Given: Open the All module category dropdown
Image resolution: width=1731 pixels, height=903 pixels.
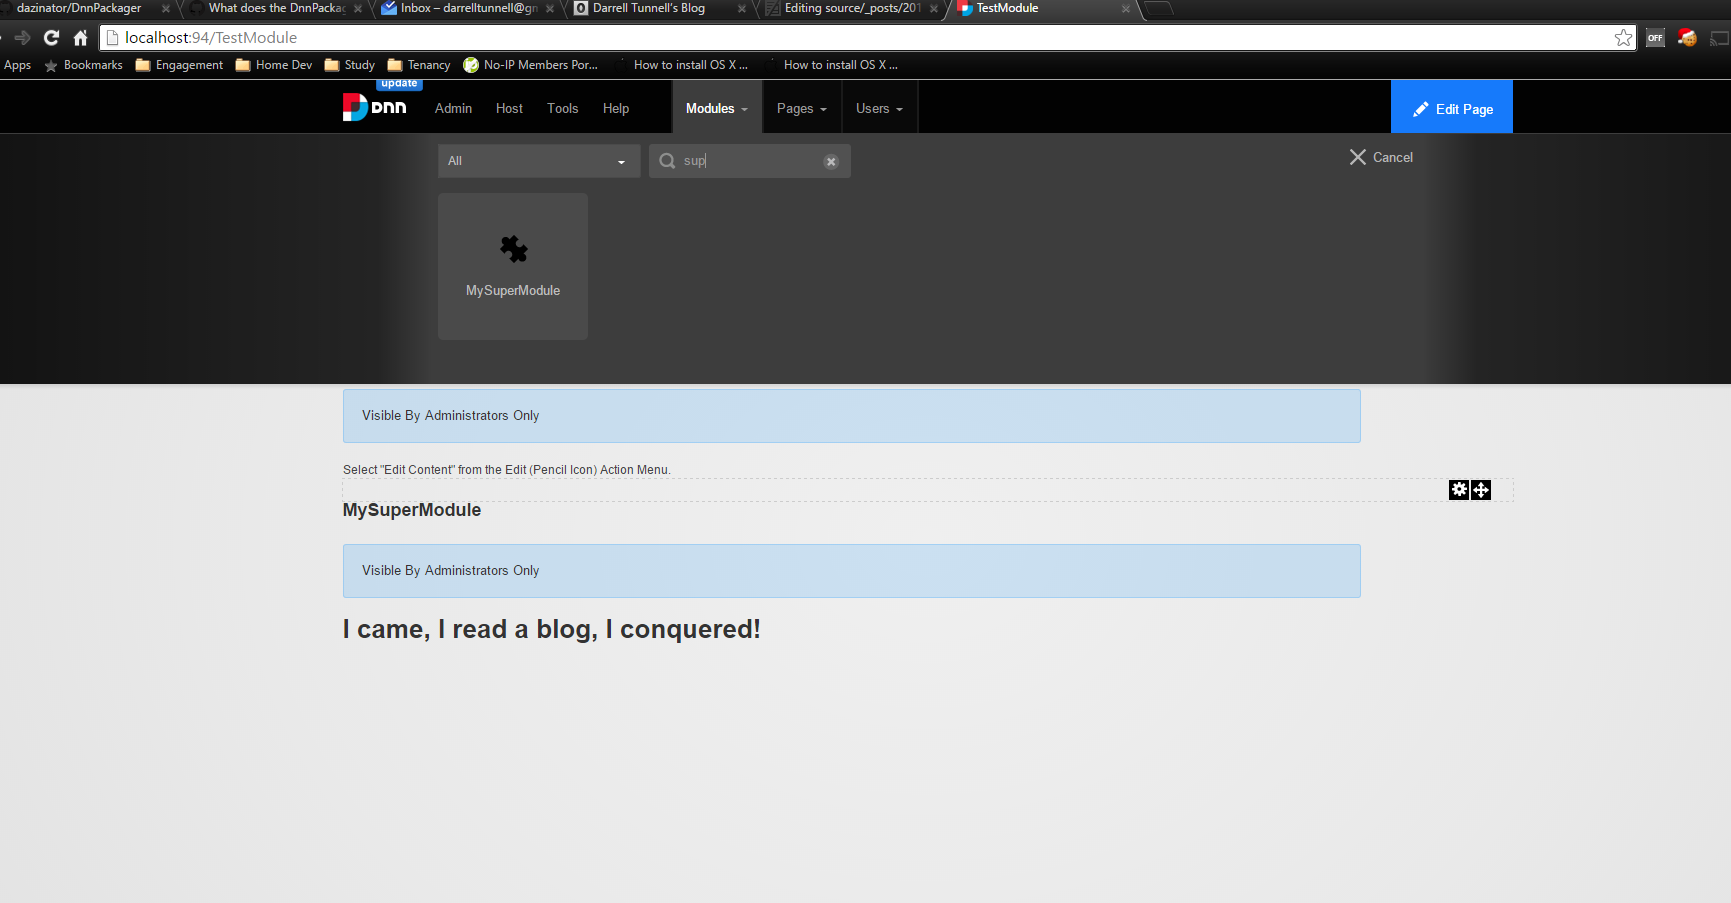Looking at the screenshot, I should point(538,161).
